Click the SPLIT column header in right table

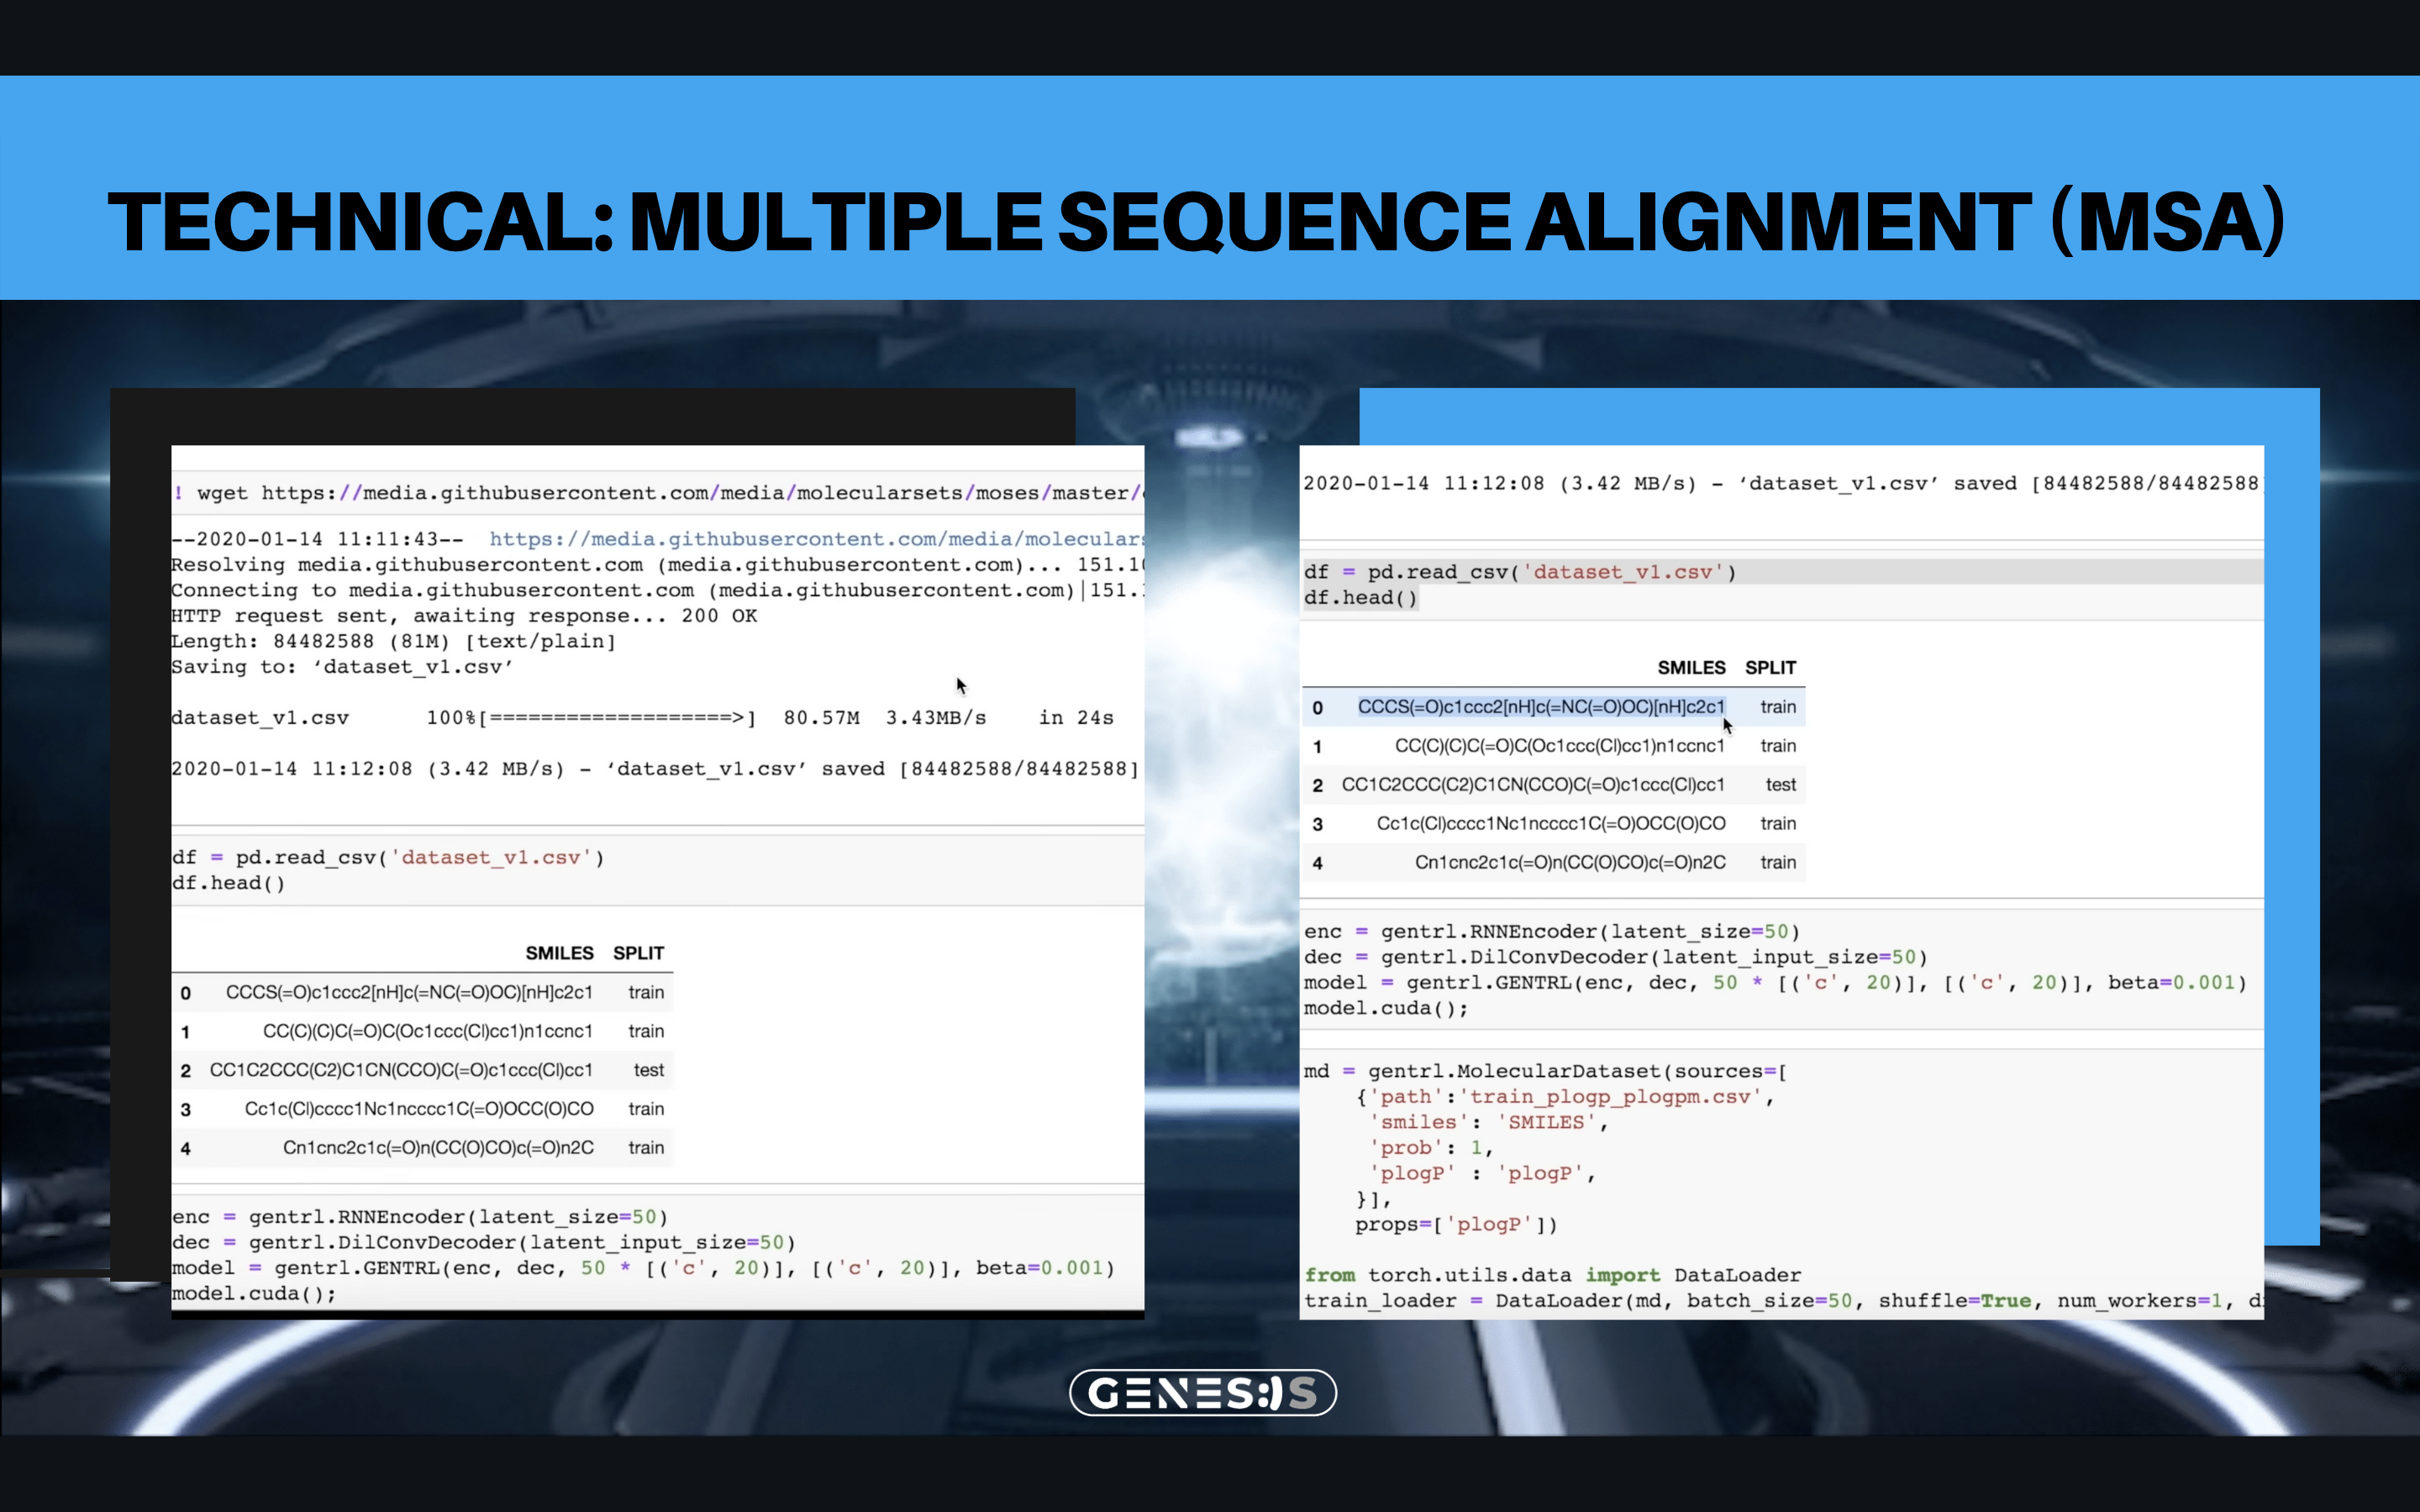(x=1770, y=667)
